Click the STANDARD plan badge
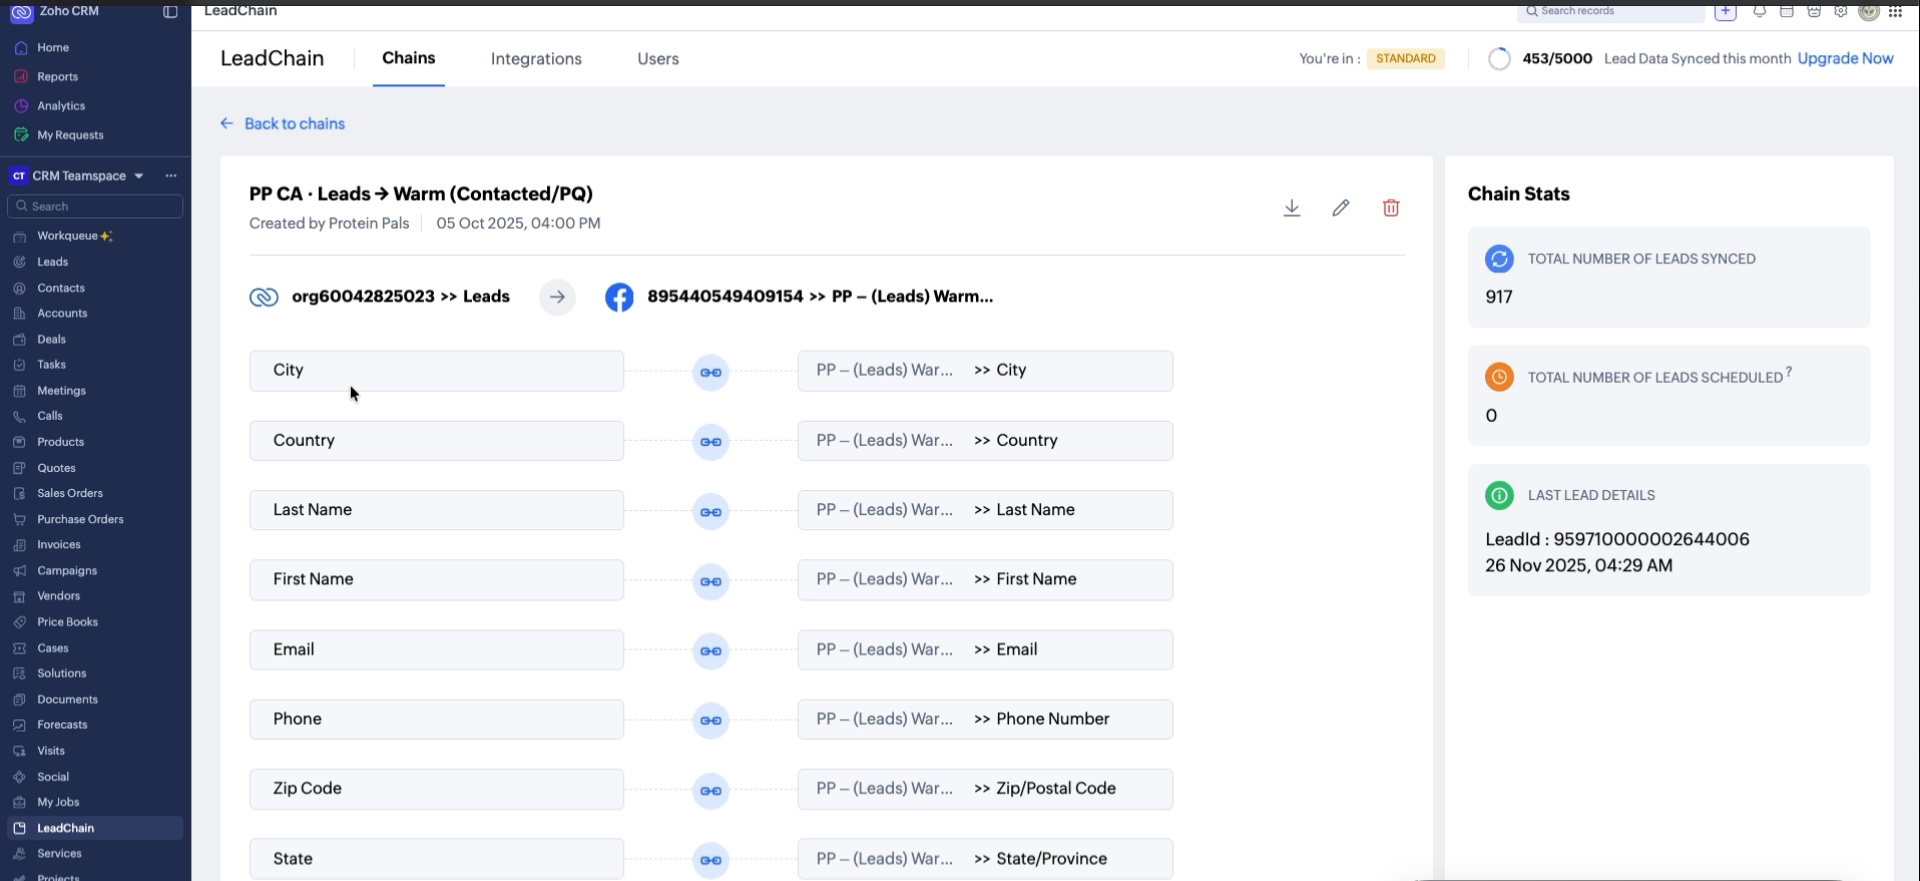Screen dimensions: 1920x881 (1405, 58)
